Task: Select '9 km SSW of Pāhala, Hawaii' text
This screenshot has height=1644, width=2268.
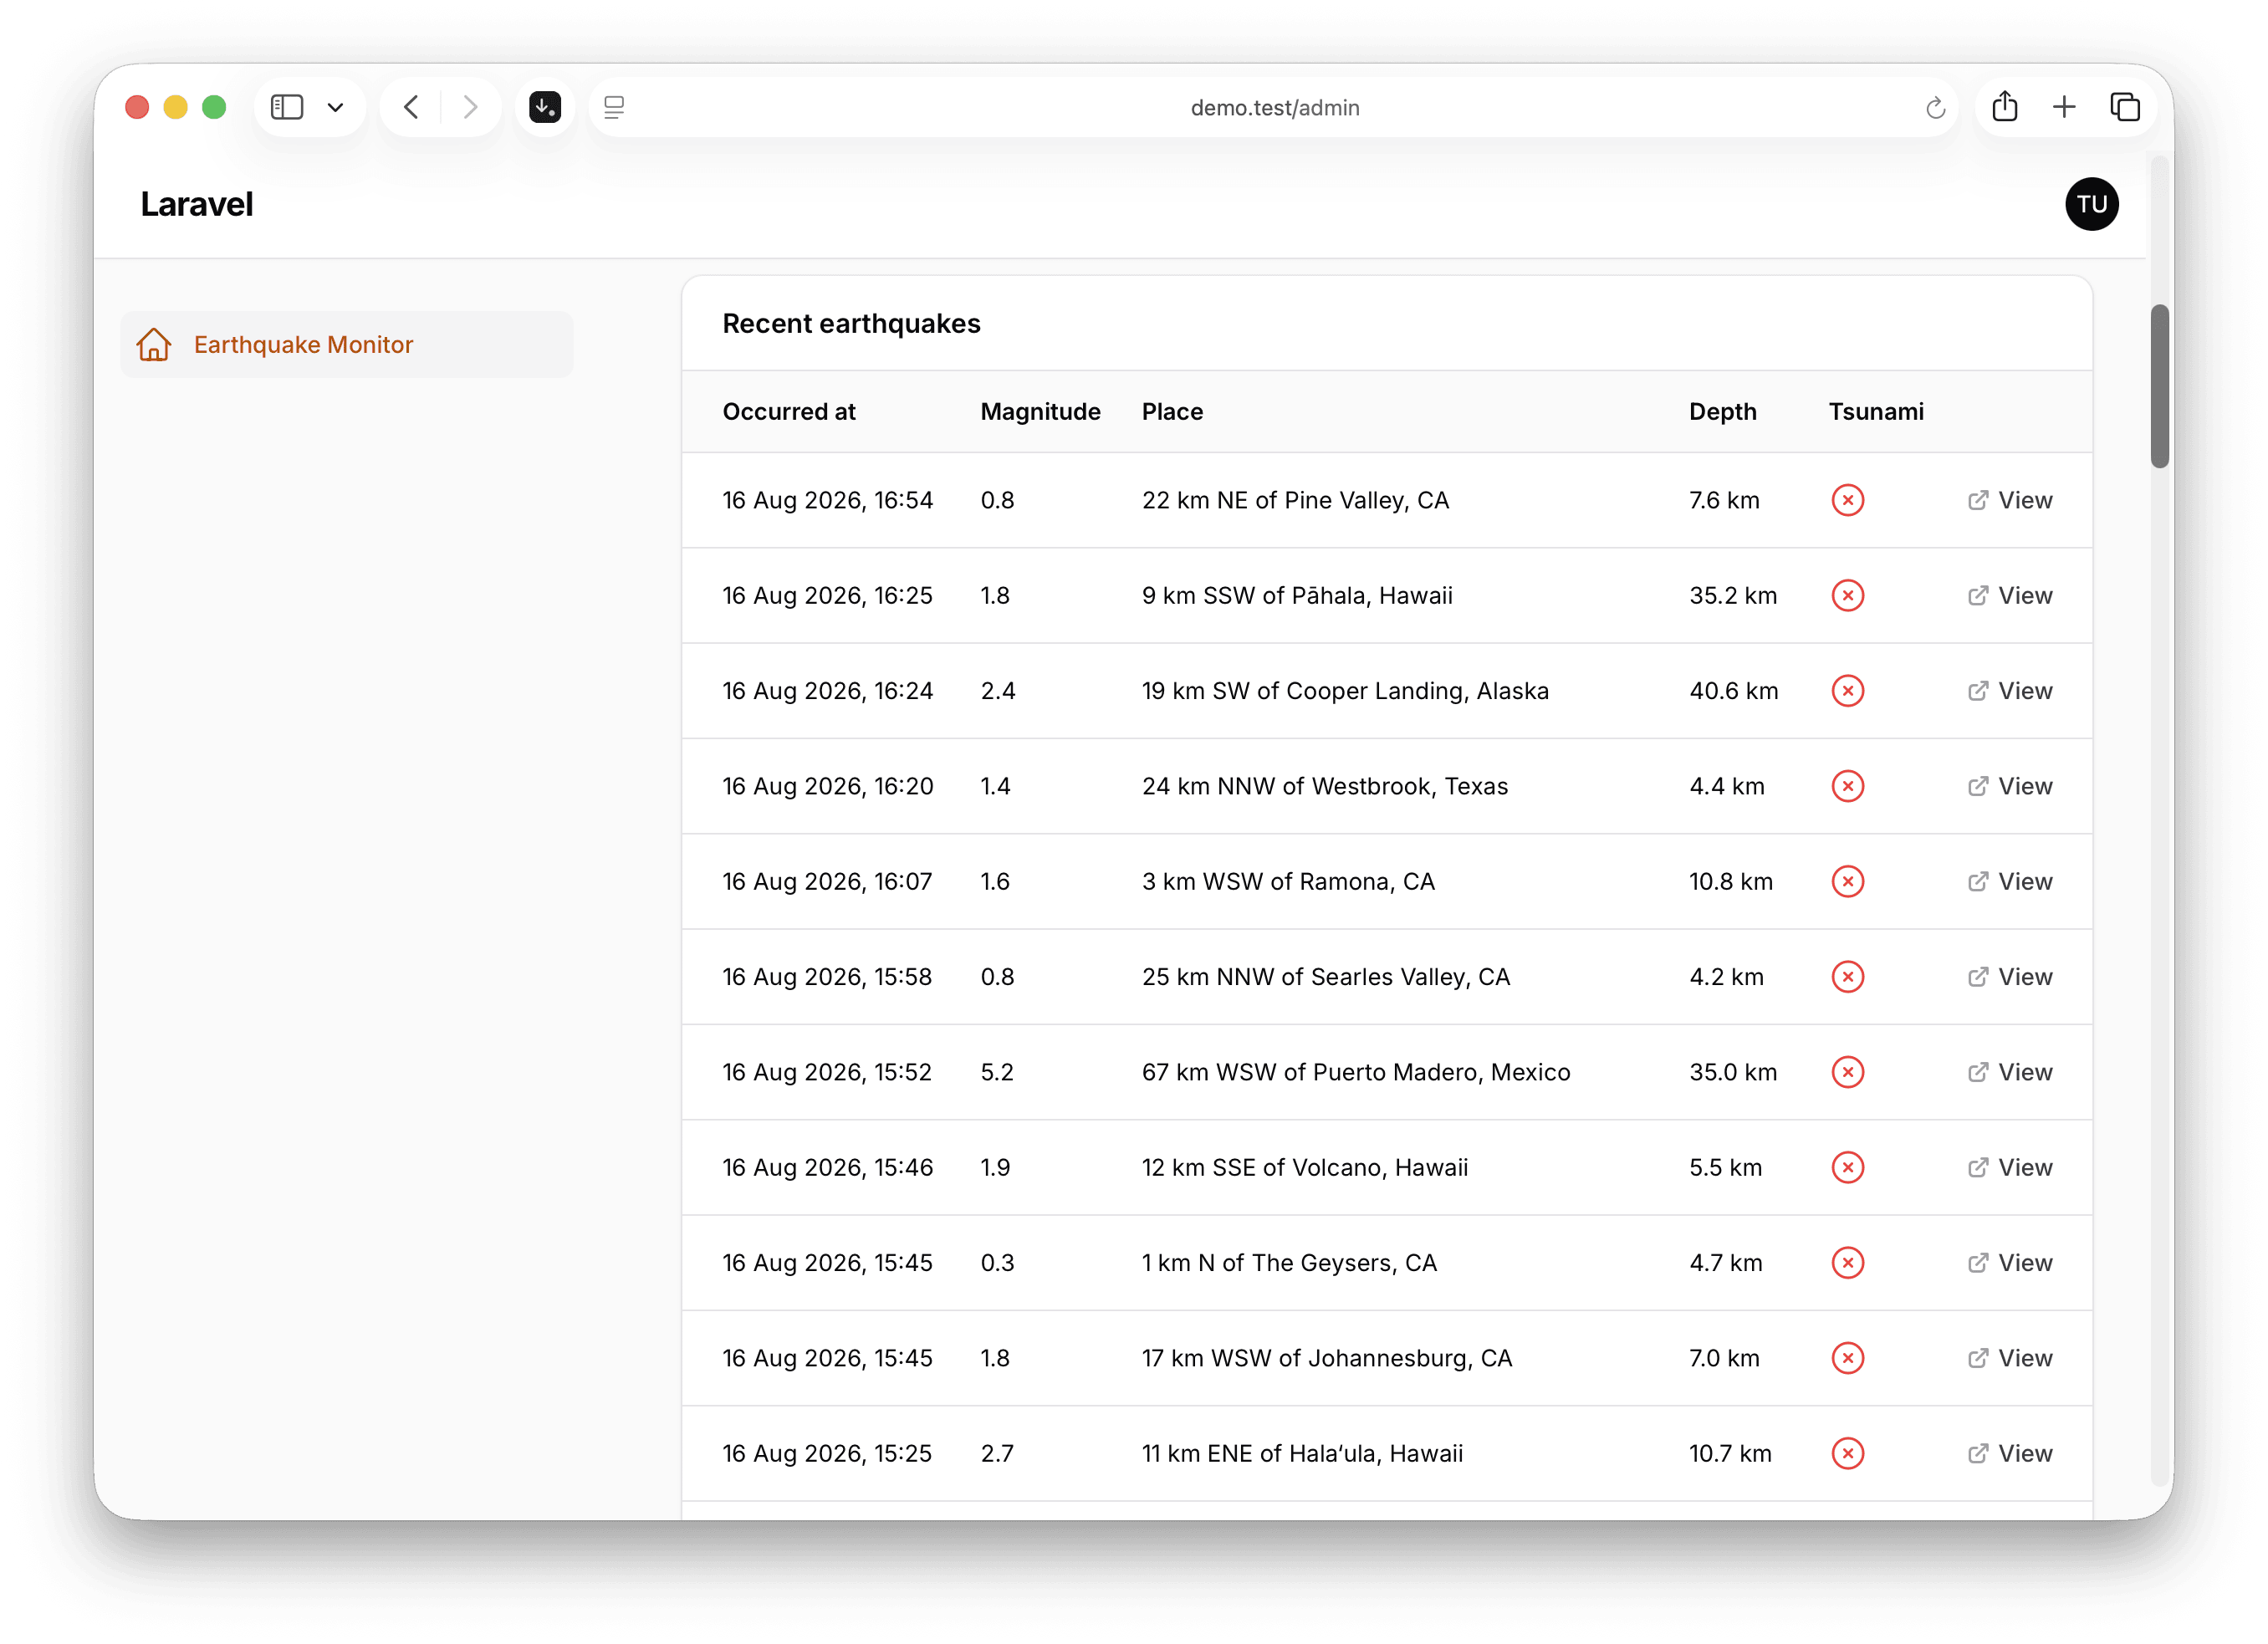Action: (x=1297, y=596)
